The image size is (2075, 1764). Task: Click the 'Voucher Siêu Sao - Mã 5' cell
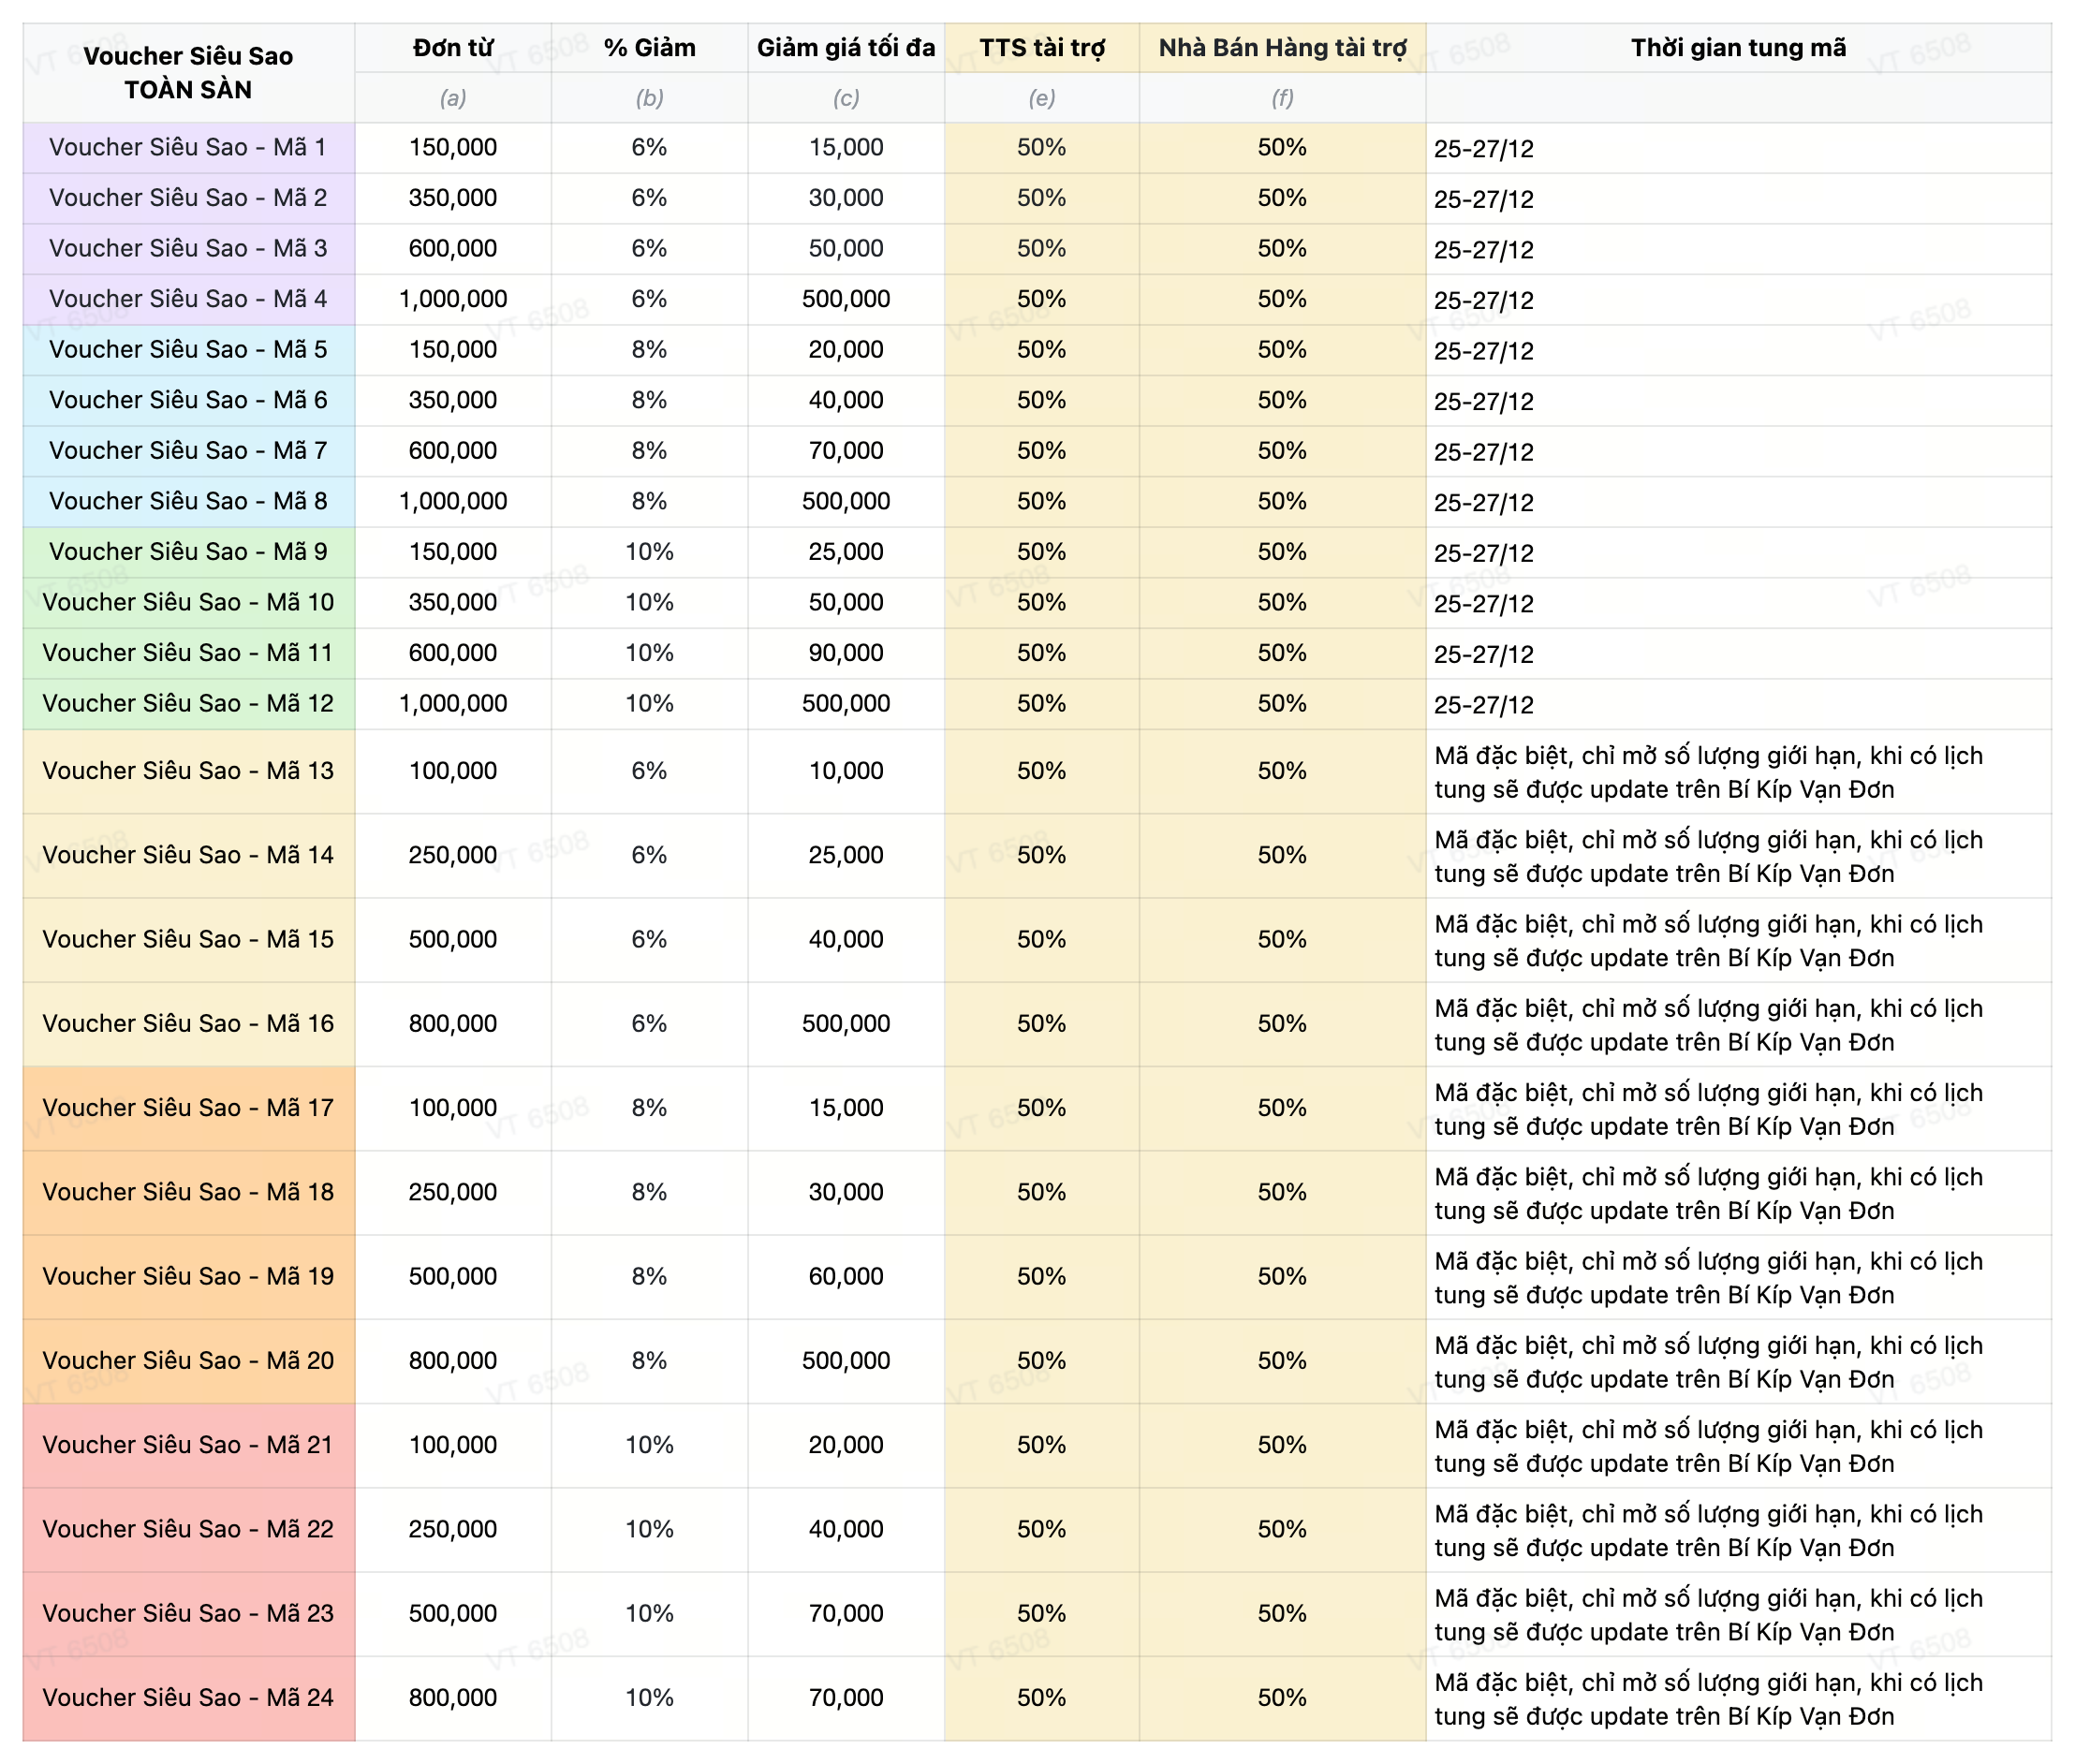point(188,349)
